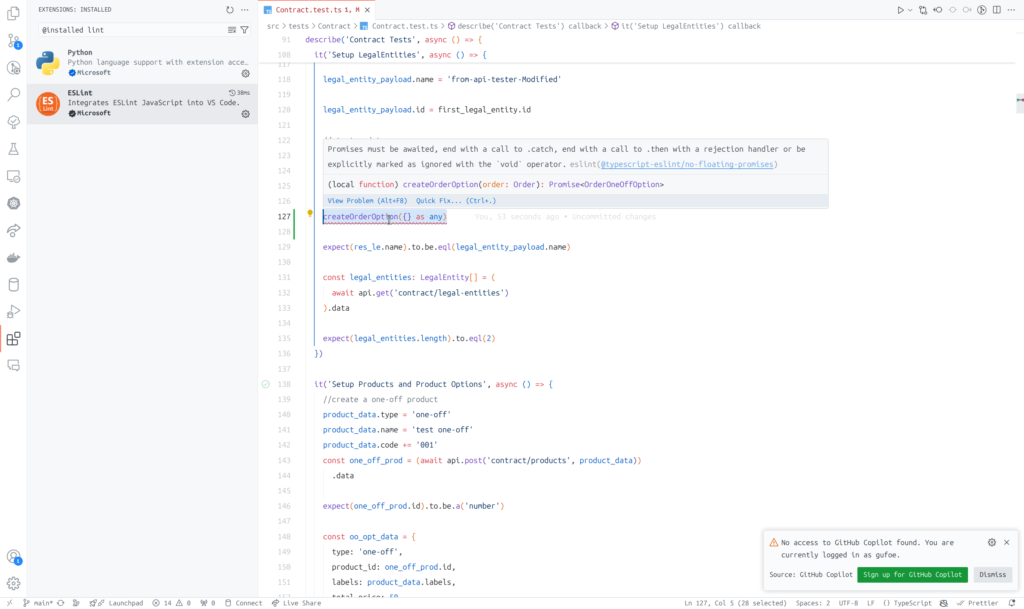The height and width of the screenshot is (609, 1024).
Task: Open the Explorer view in activity bar
Action: pos(14,14)
